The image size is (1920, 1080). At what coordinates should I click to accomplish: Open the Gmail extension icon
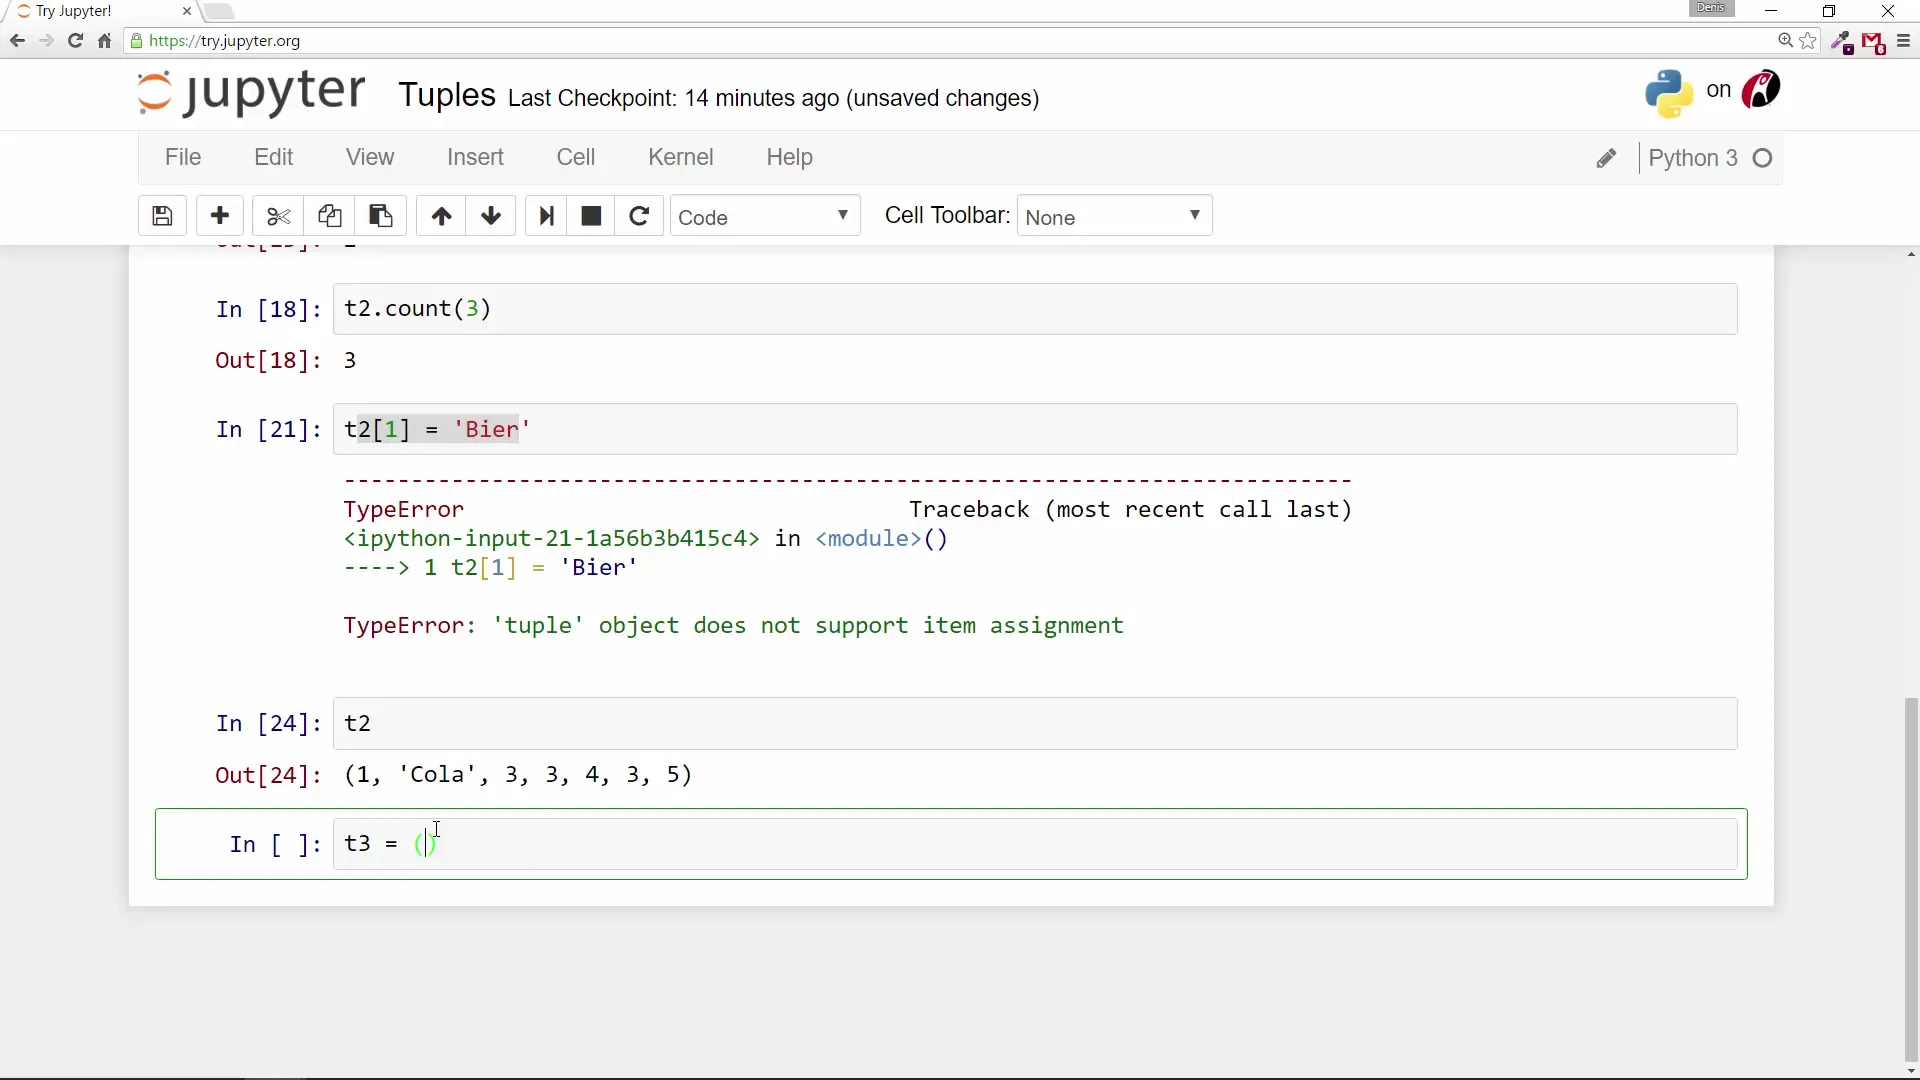[x=1873, y=42]
